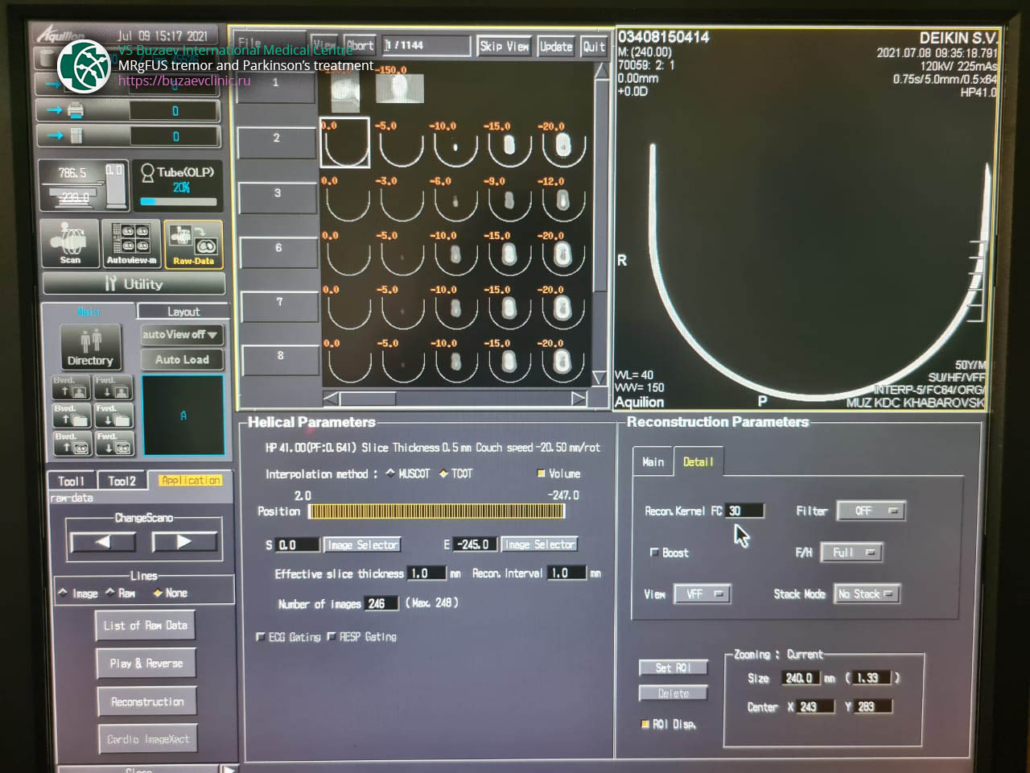The width and height of the screenshot is (1030, 773).
Task: Open the patient Directory icon
Action: click(90, 346)
